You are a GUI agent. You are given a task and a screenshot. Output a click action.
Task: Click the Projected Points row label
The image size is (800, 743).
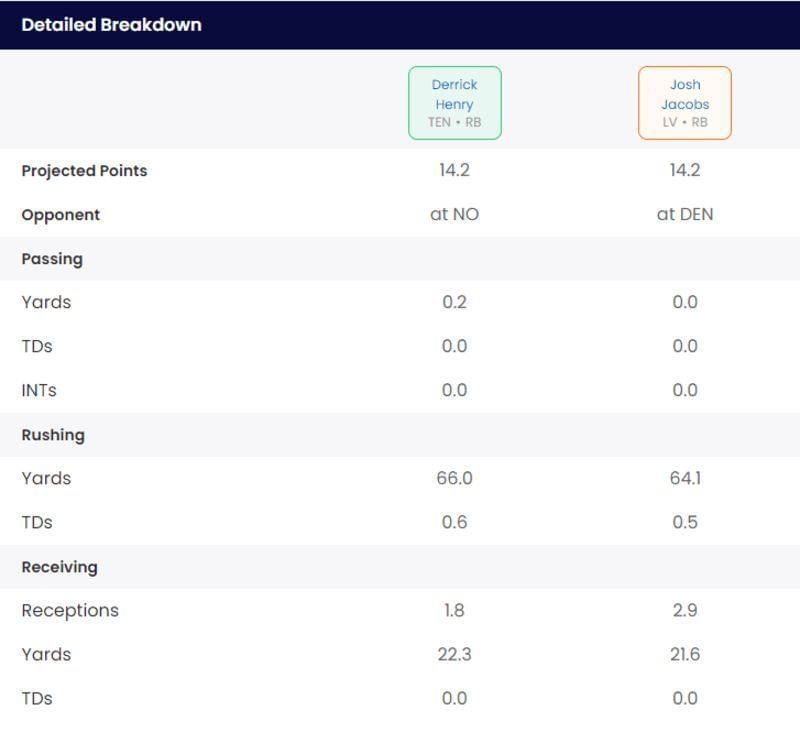coord(84,171)
